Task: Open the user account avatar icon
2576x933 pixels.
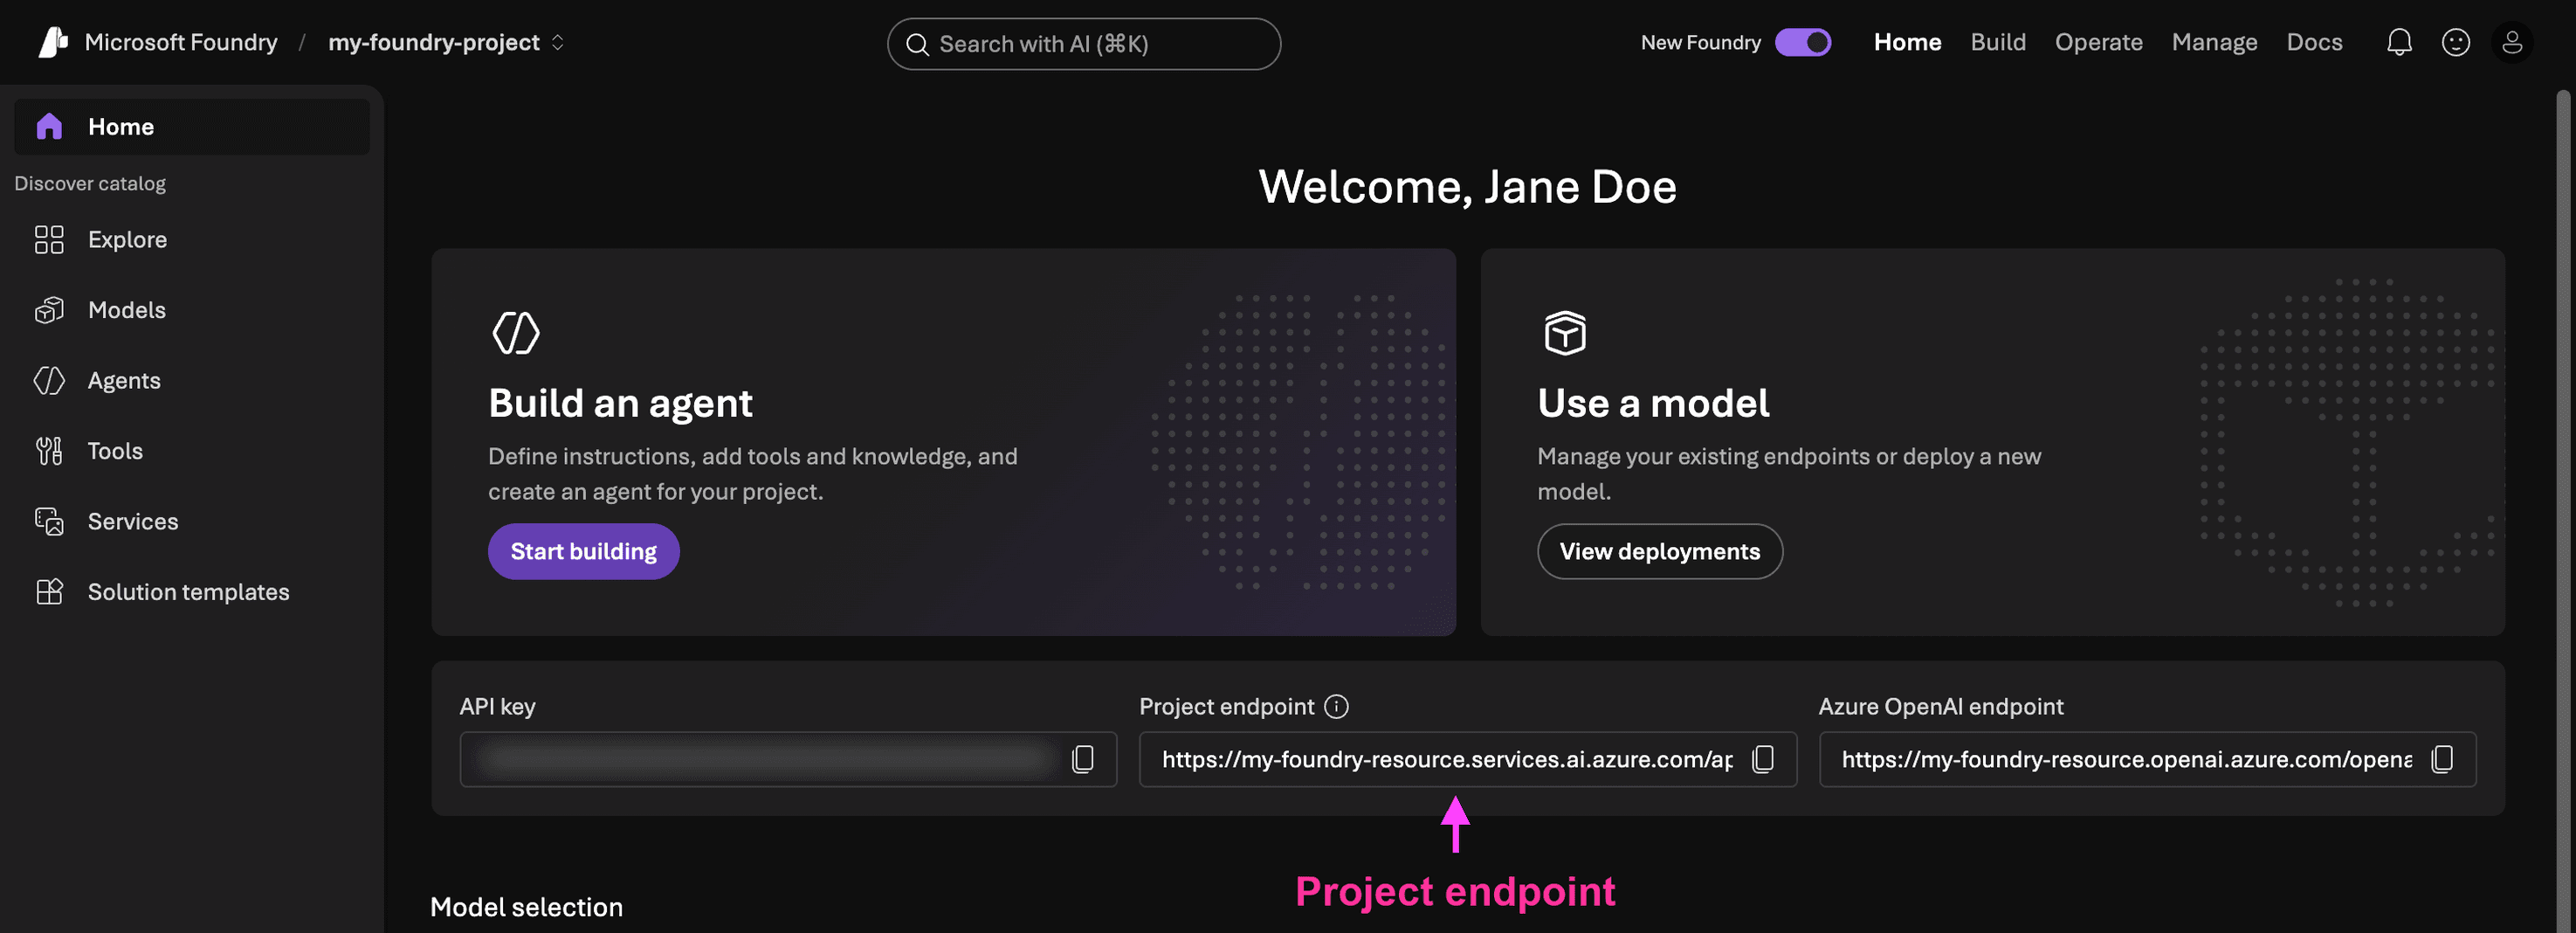Action: tap(2511, 42)
